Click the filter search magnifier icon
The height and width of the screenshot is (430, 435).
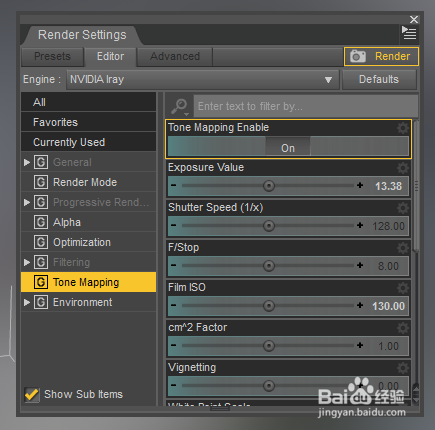pos(180,106)
